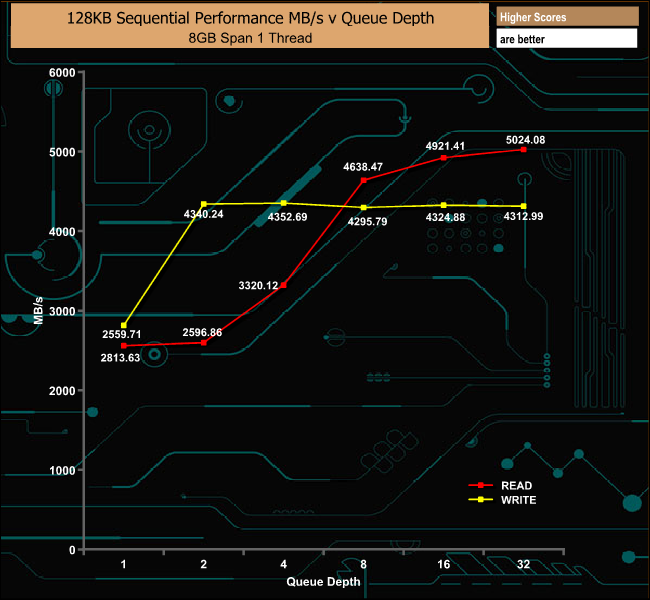Click the yellow WRITE point at queue depth 1

[124, 326]
